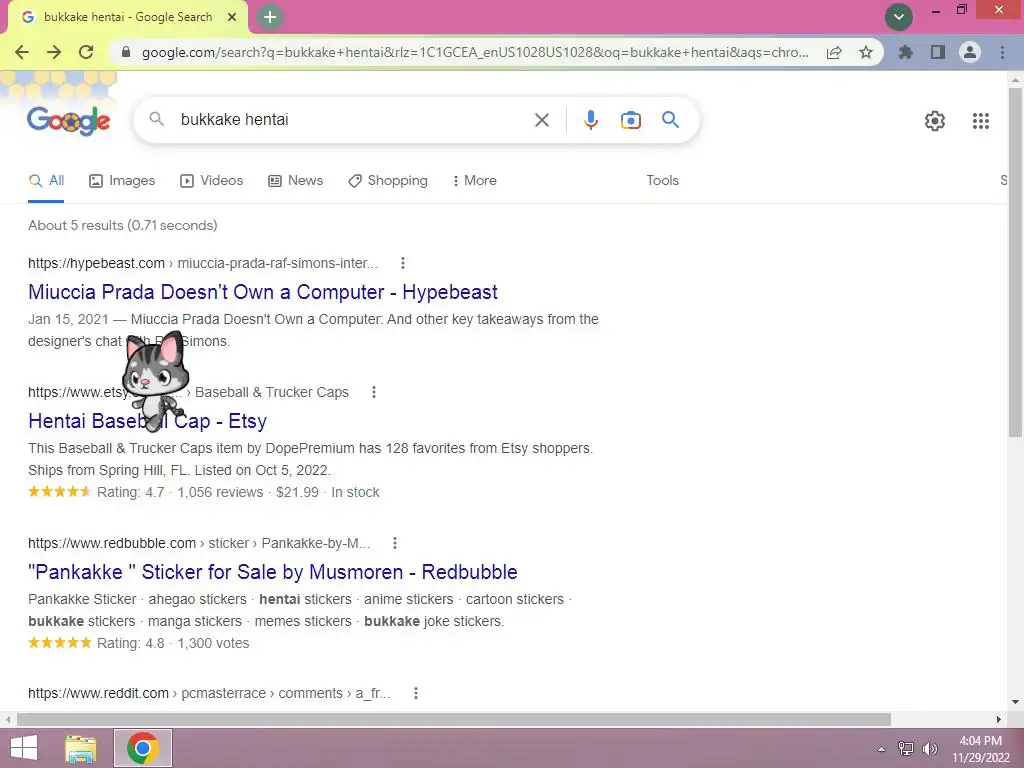Viewport: 1024px width, 768px height.
Task: Search by image with the camera icon
Action: (x=631, y=120)
